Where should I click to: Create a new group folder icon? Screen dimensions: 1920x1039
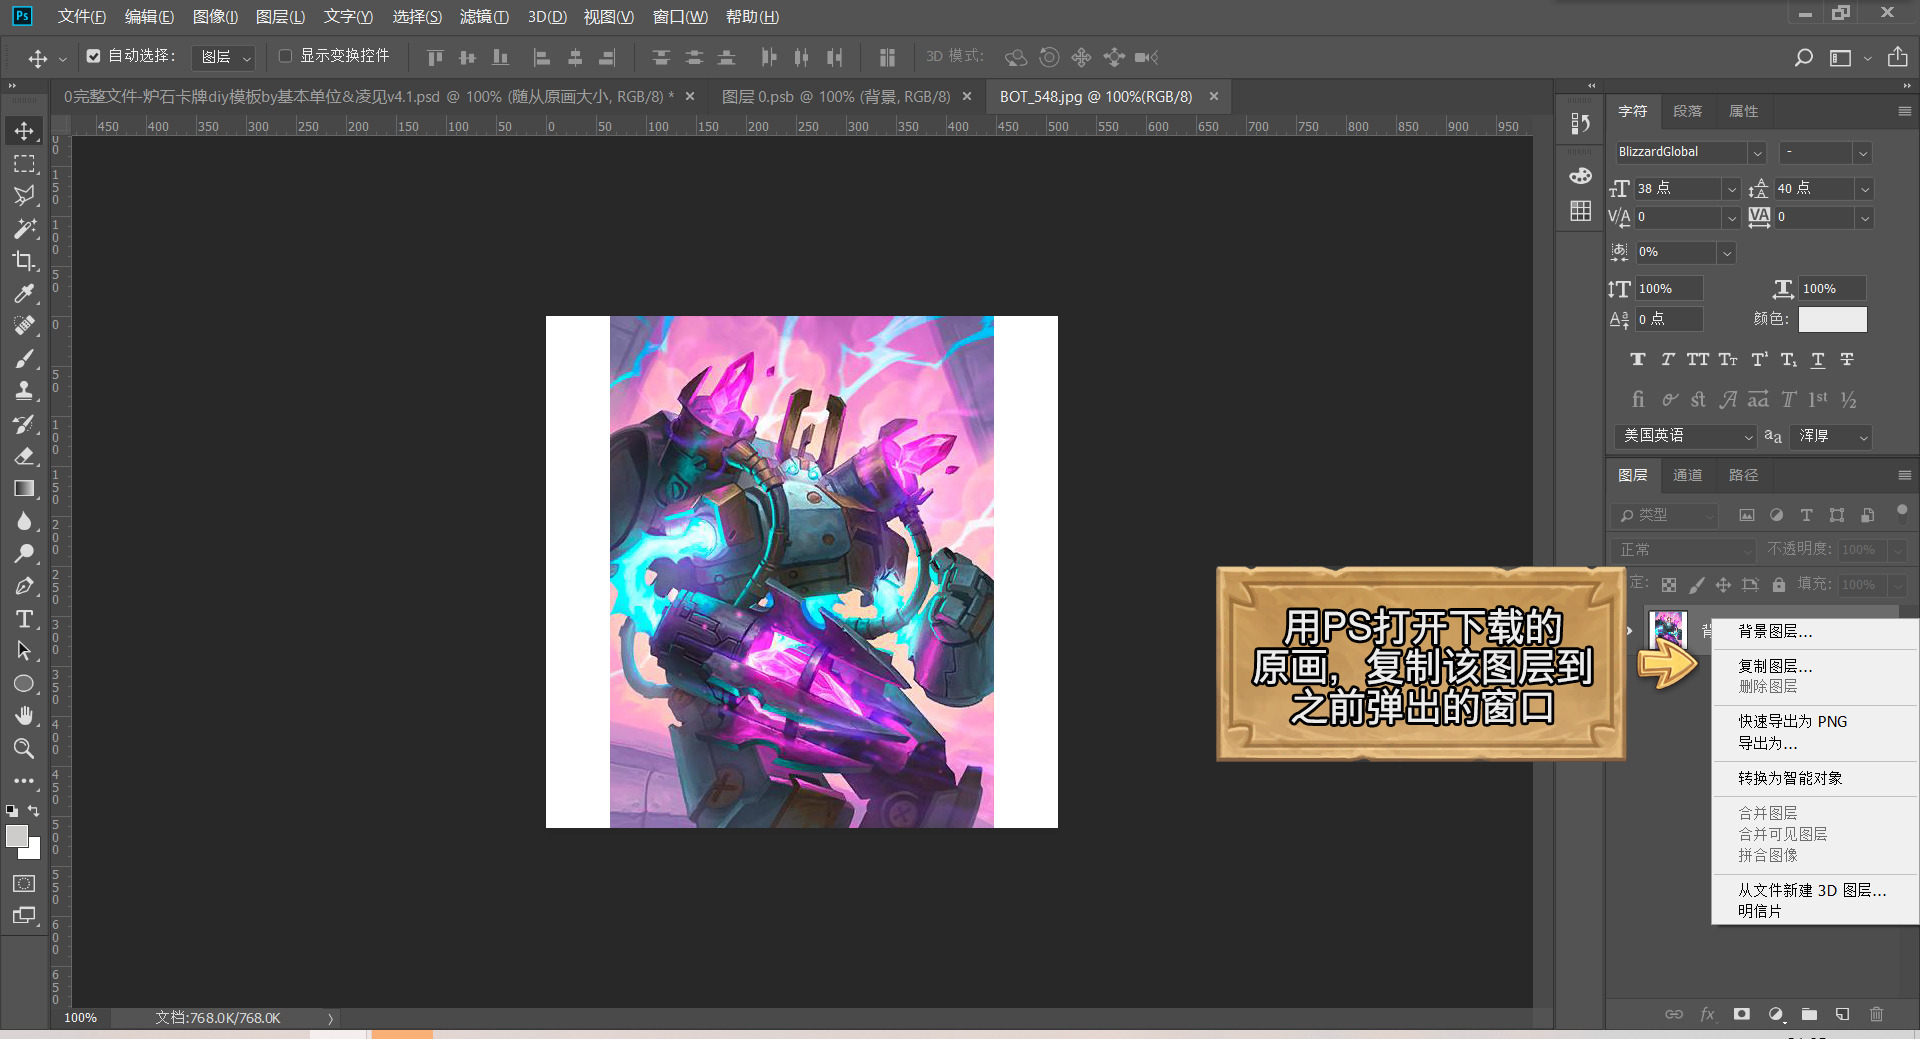[x=1809, y=1014]
